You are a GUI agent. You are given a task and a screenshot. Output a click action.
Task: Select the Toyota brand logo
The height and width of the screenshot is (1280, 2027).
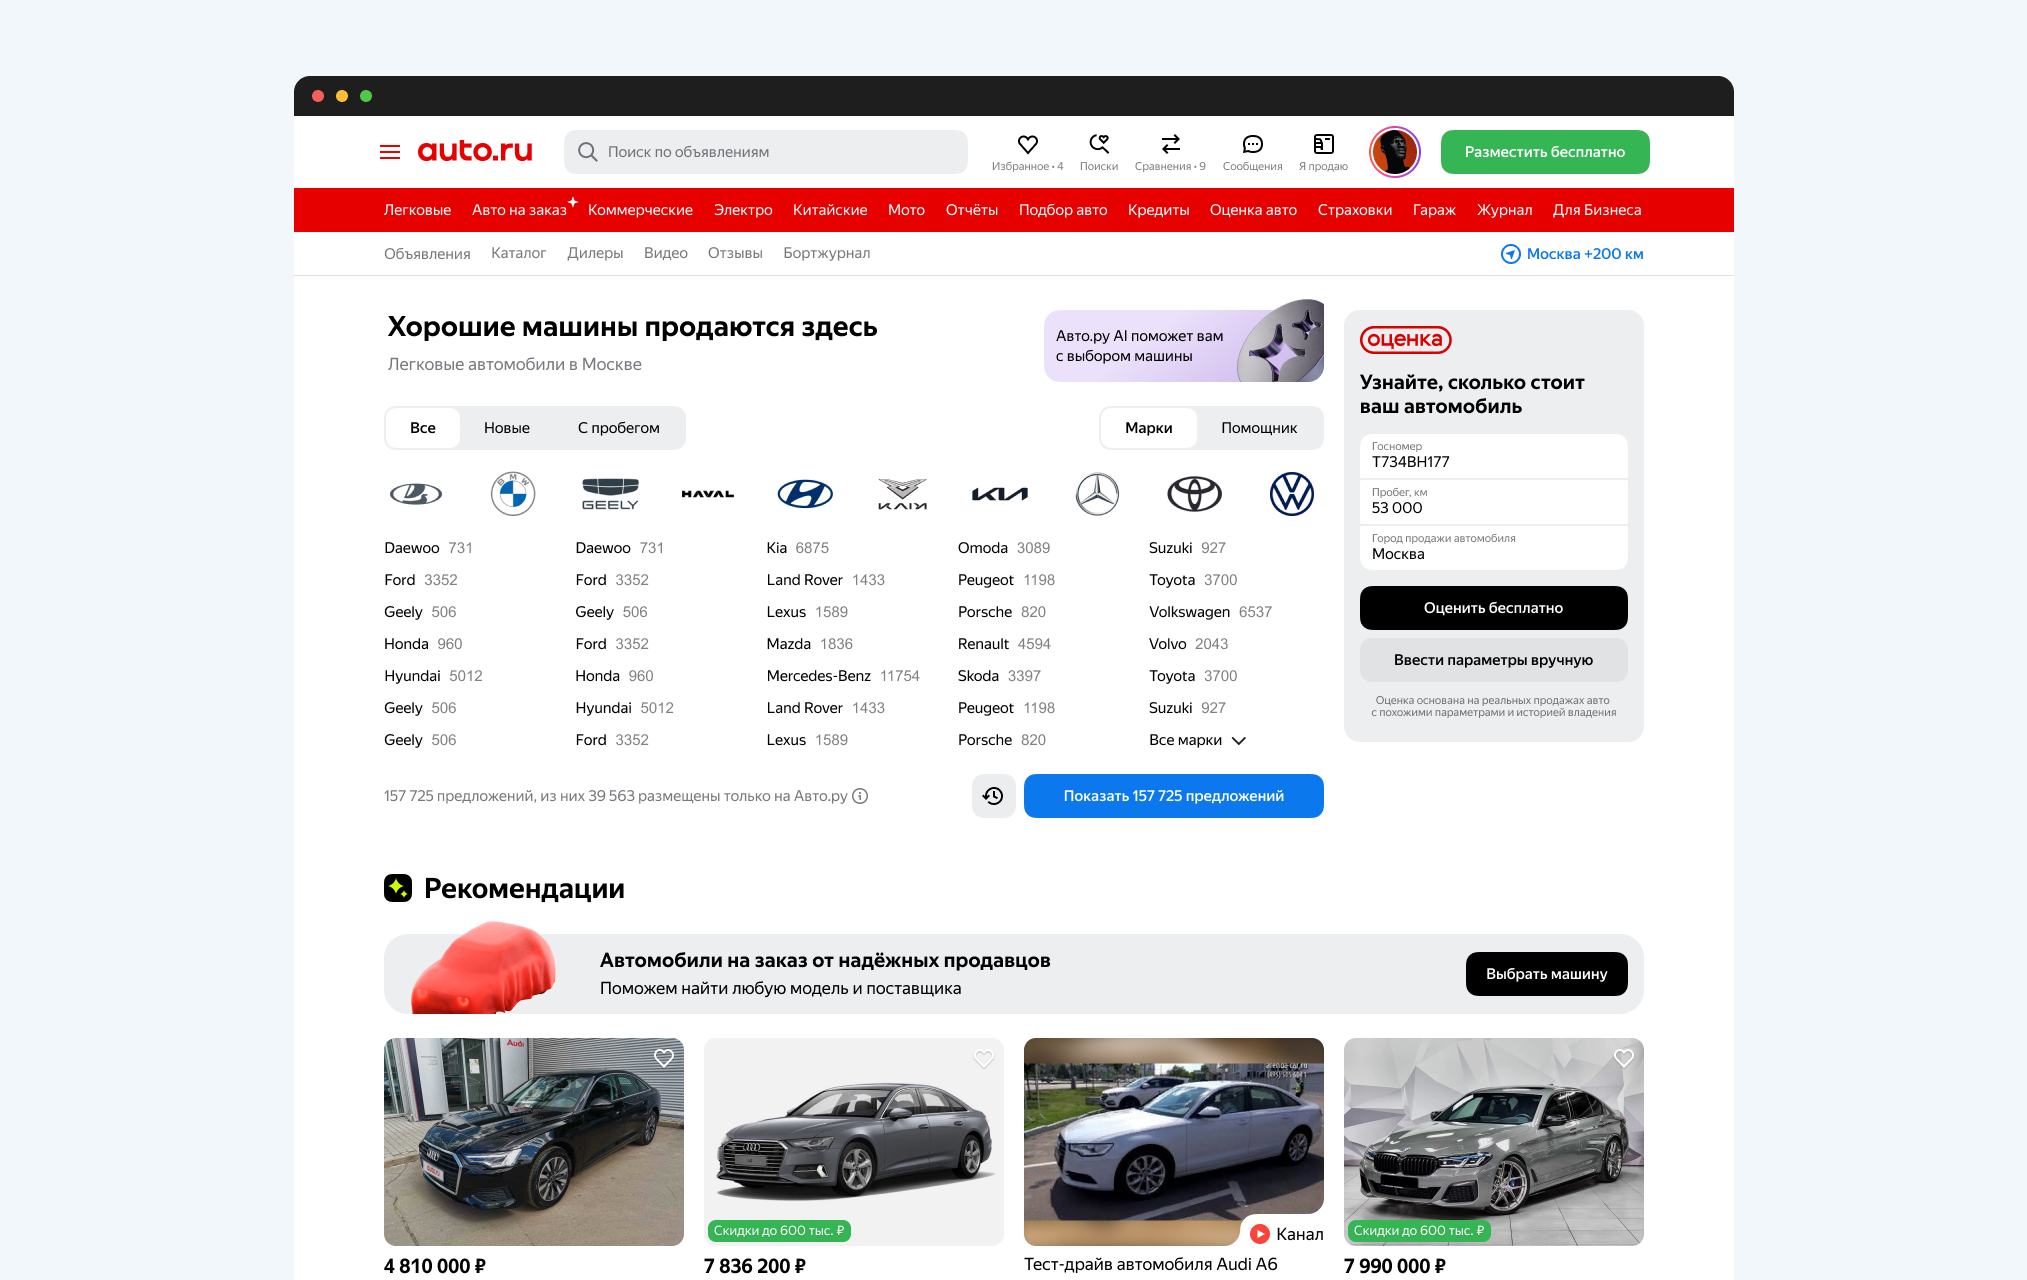coord(1195,494)
